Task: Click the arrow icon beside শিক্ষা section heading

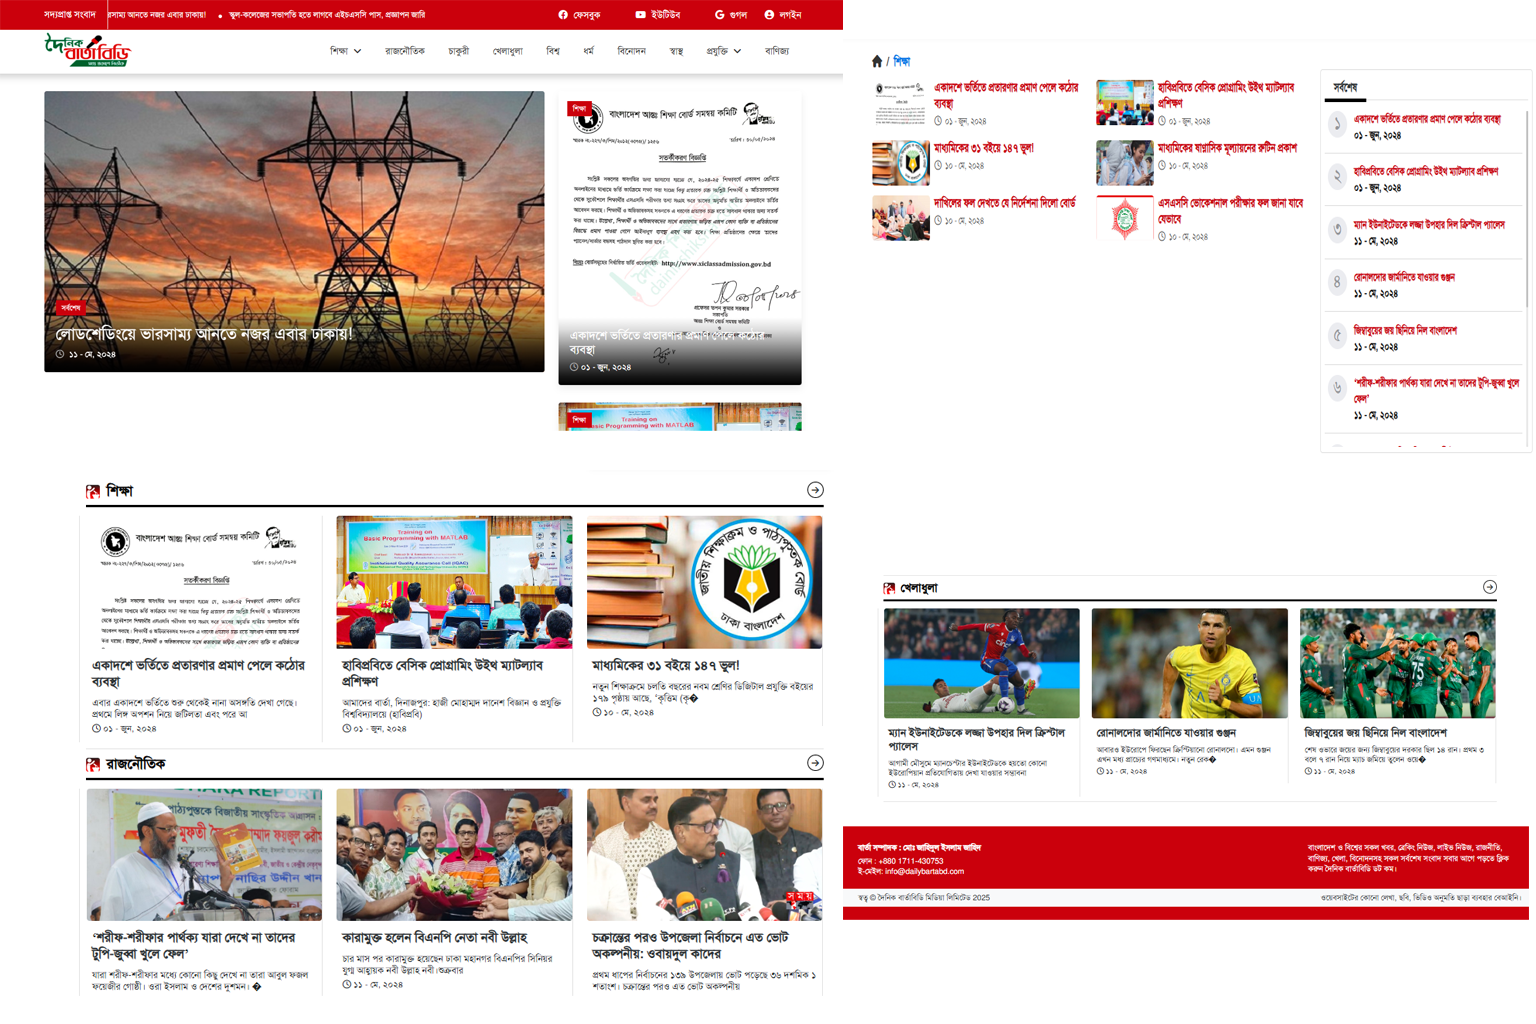Action: [815, 490]
